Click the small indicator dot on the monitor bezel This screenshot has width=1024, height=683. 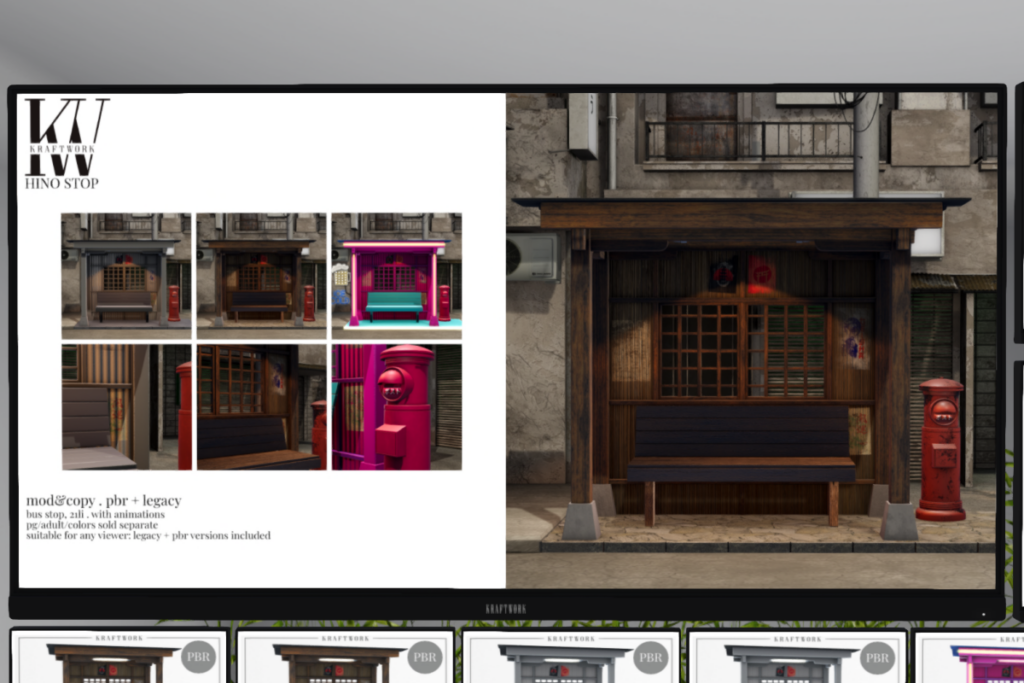pyautogui.click(x=983, y=613)
